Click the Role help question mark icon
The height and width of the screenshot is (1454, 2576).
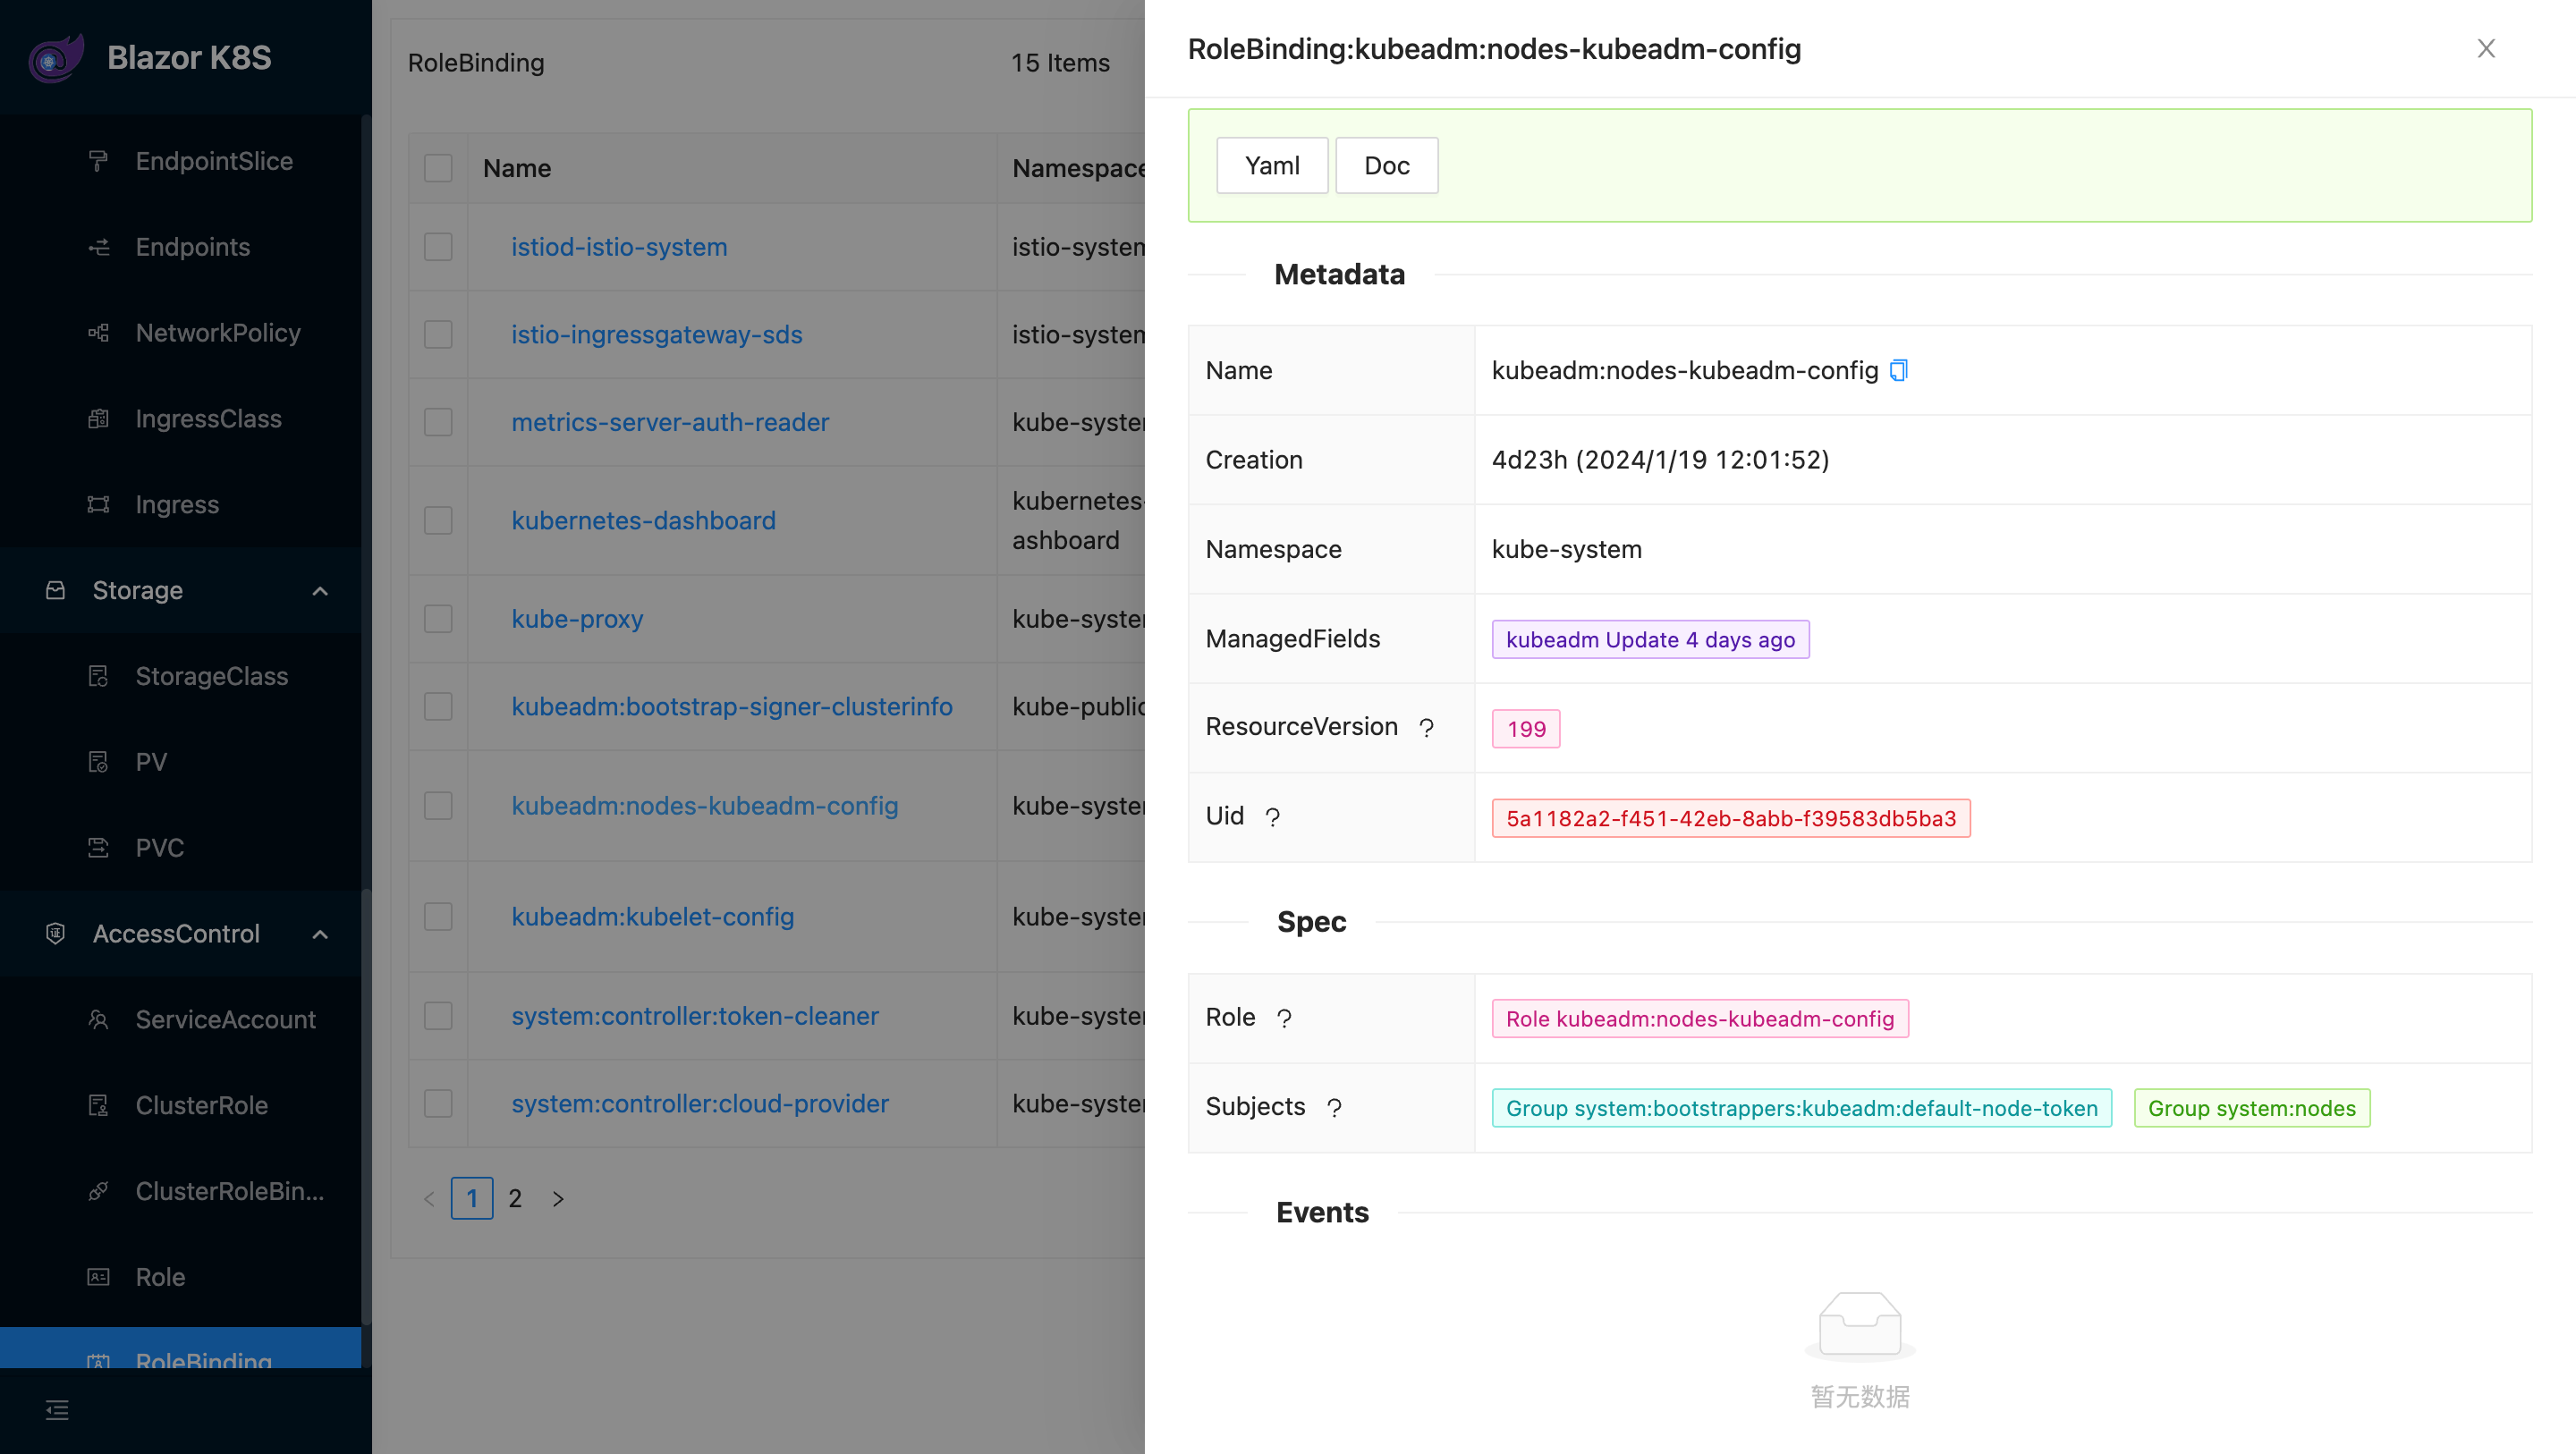coord(1284,1018)
